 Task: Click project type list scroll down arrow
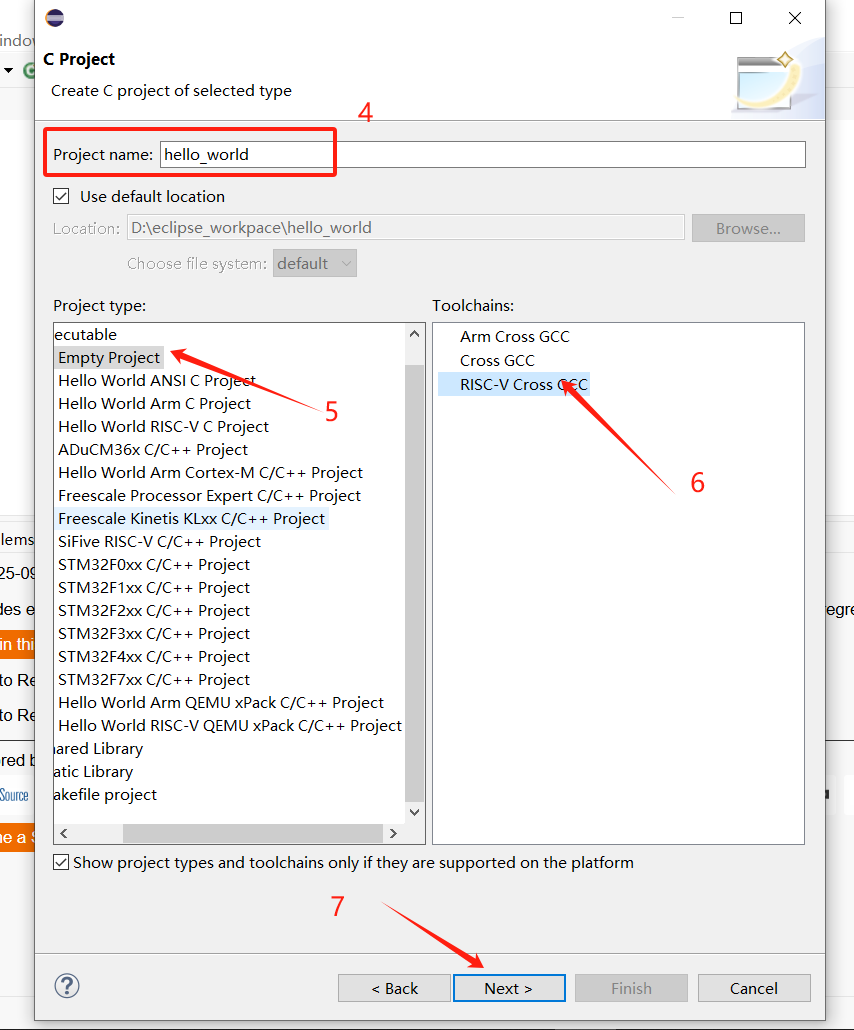415,812
